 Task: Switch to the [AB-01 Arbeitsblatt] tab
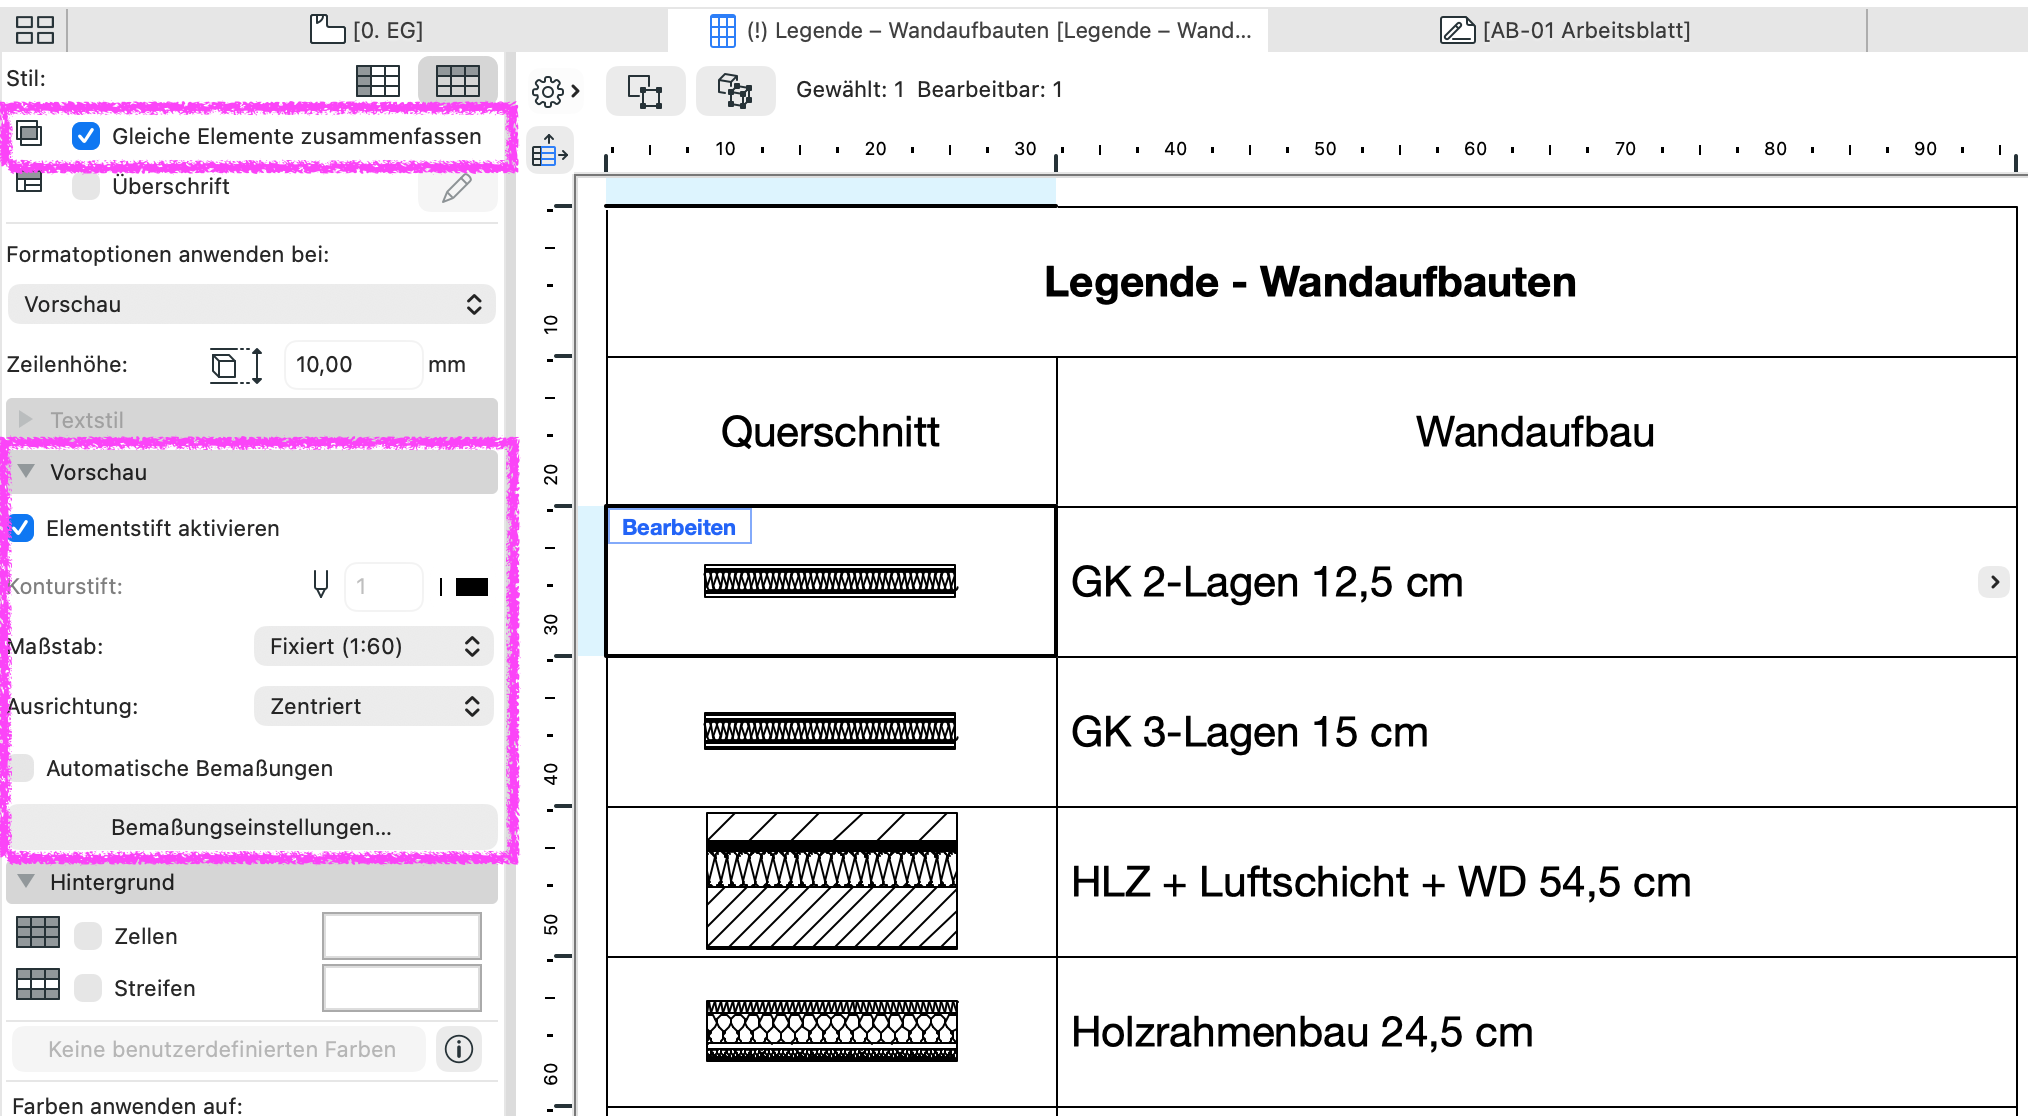coord(1566,30)
